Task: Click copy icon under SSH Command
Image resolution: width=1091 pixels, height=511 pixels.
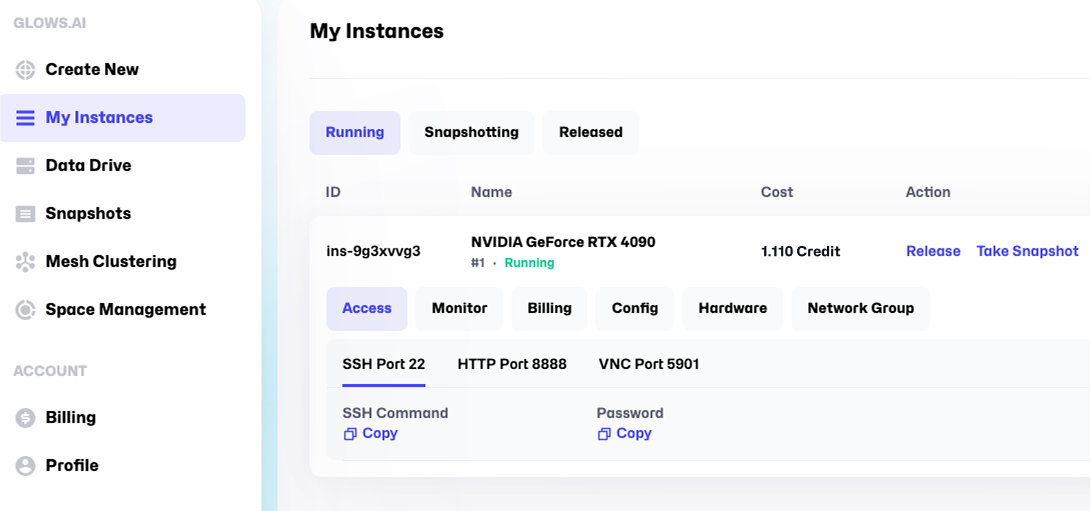Action: (350, 434)
